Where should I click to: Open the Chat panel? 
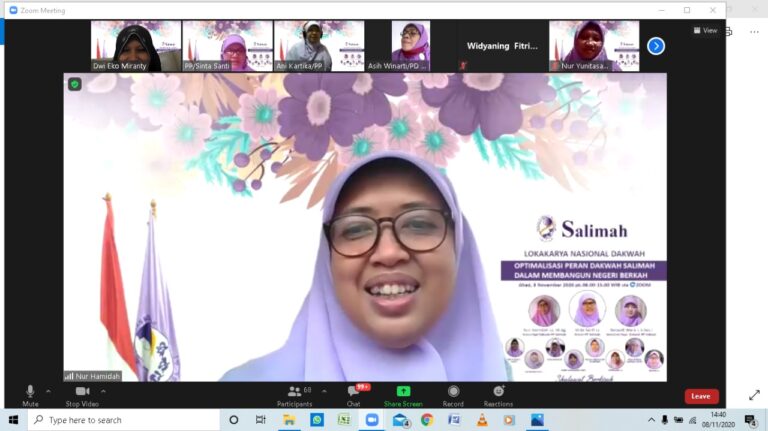click(354, 396)
